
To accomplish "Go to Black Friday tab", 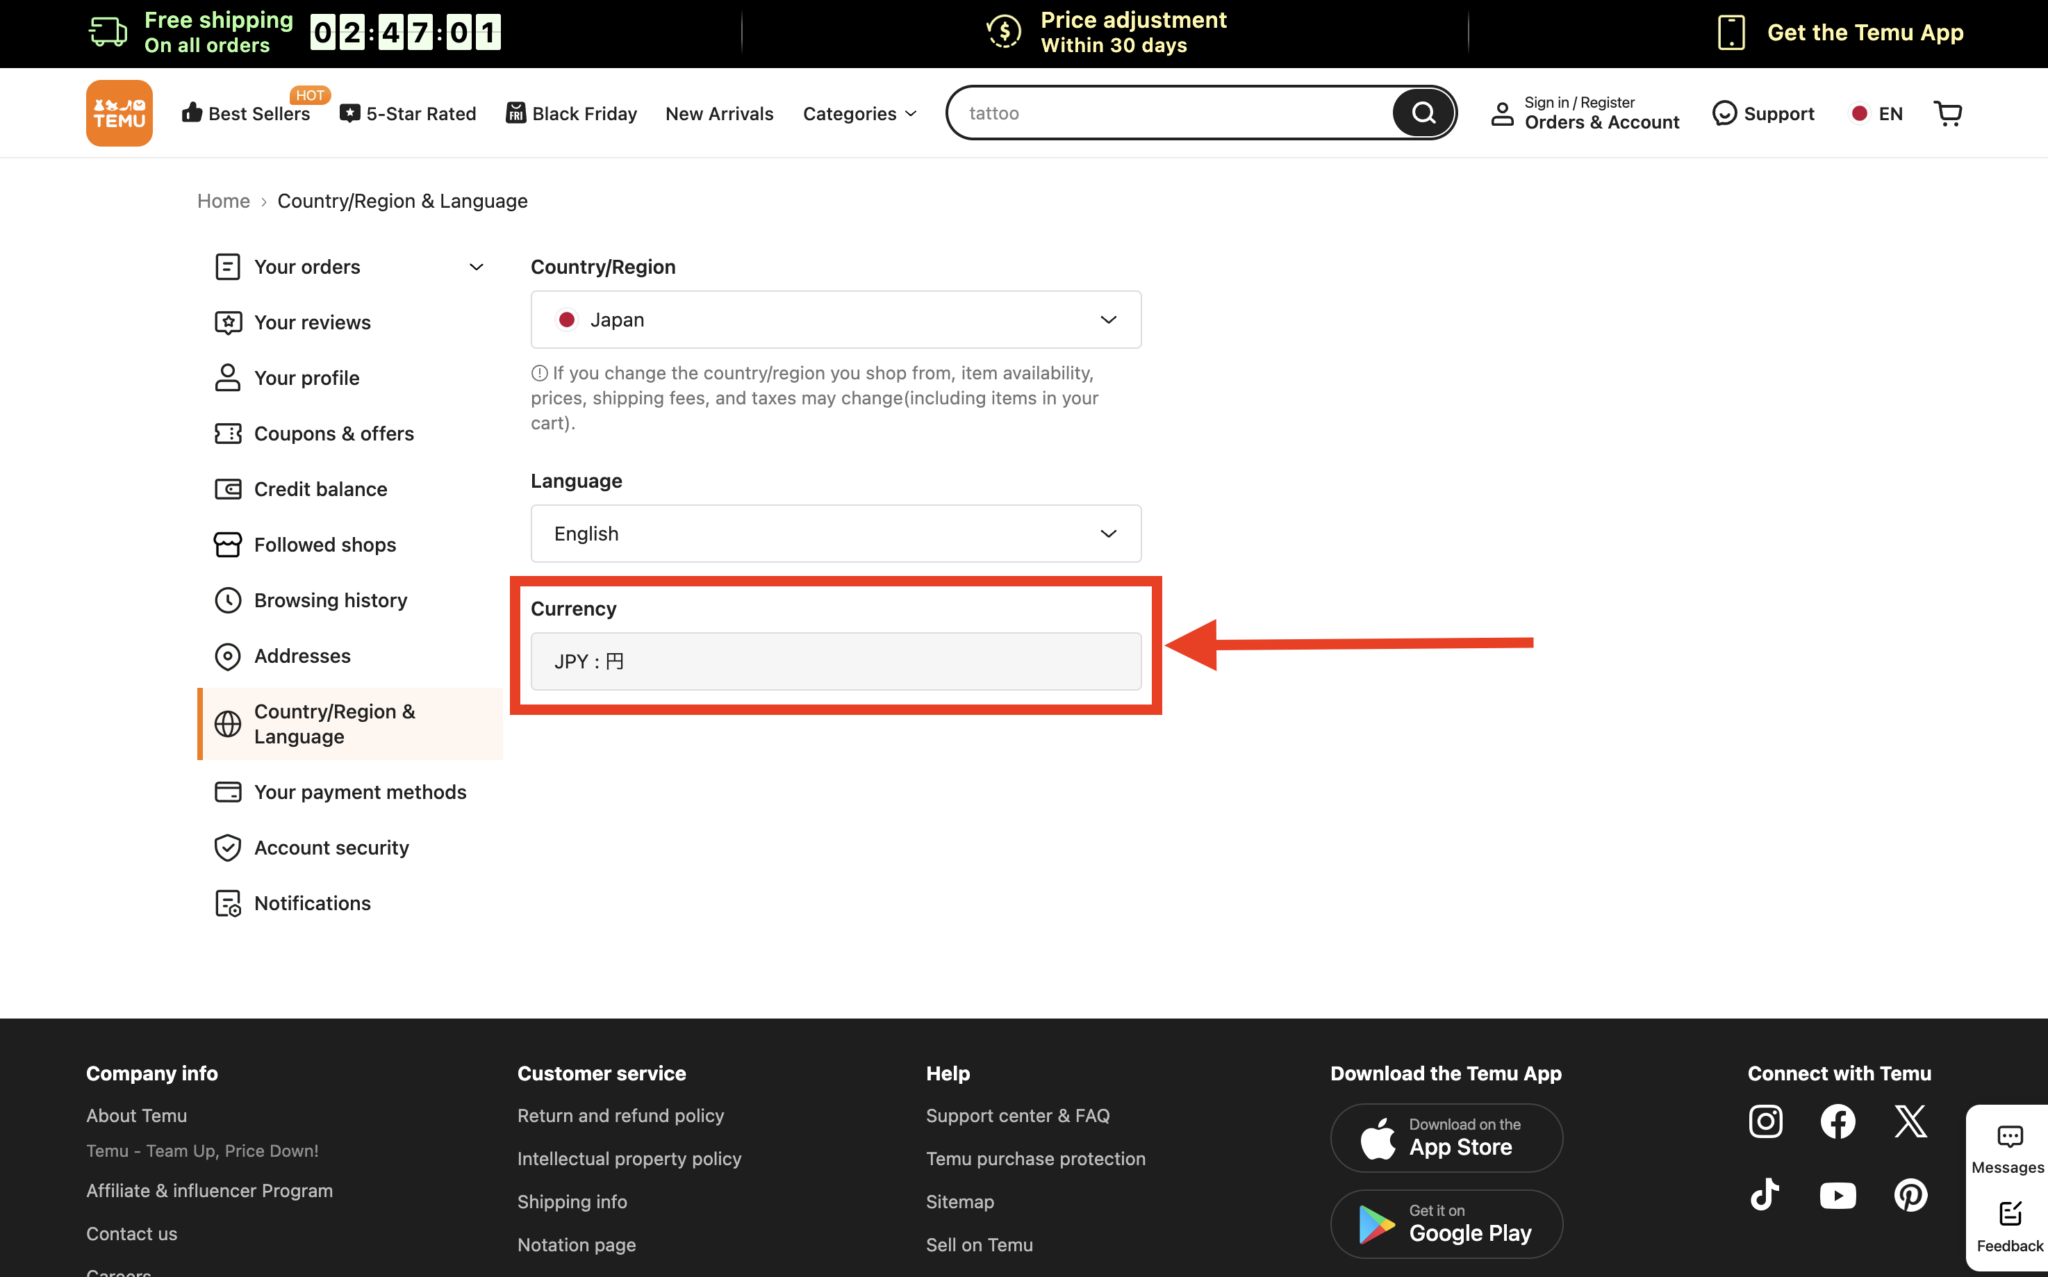I will point(572,114).
